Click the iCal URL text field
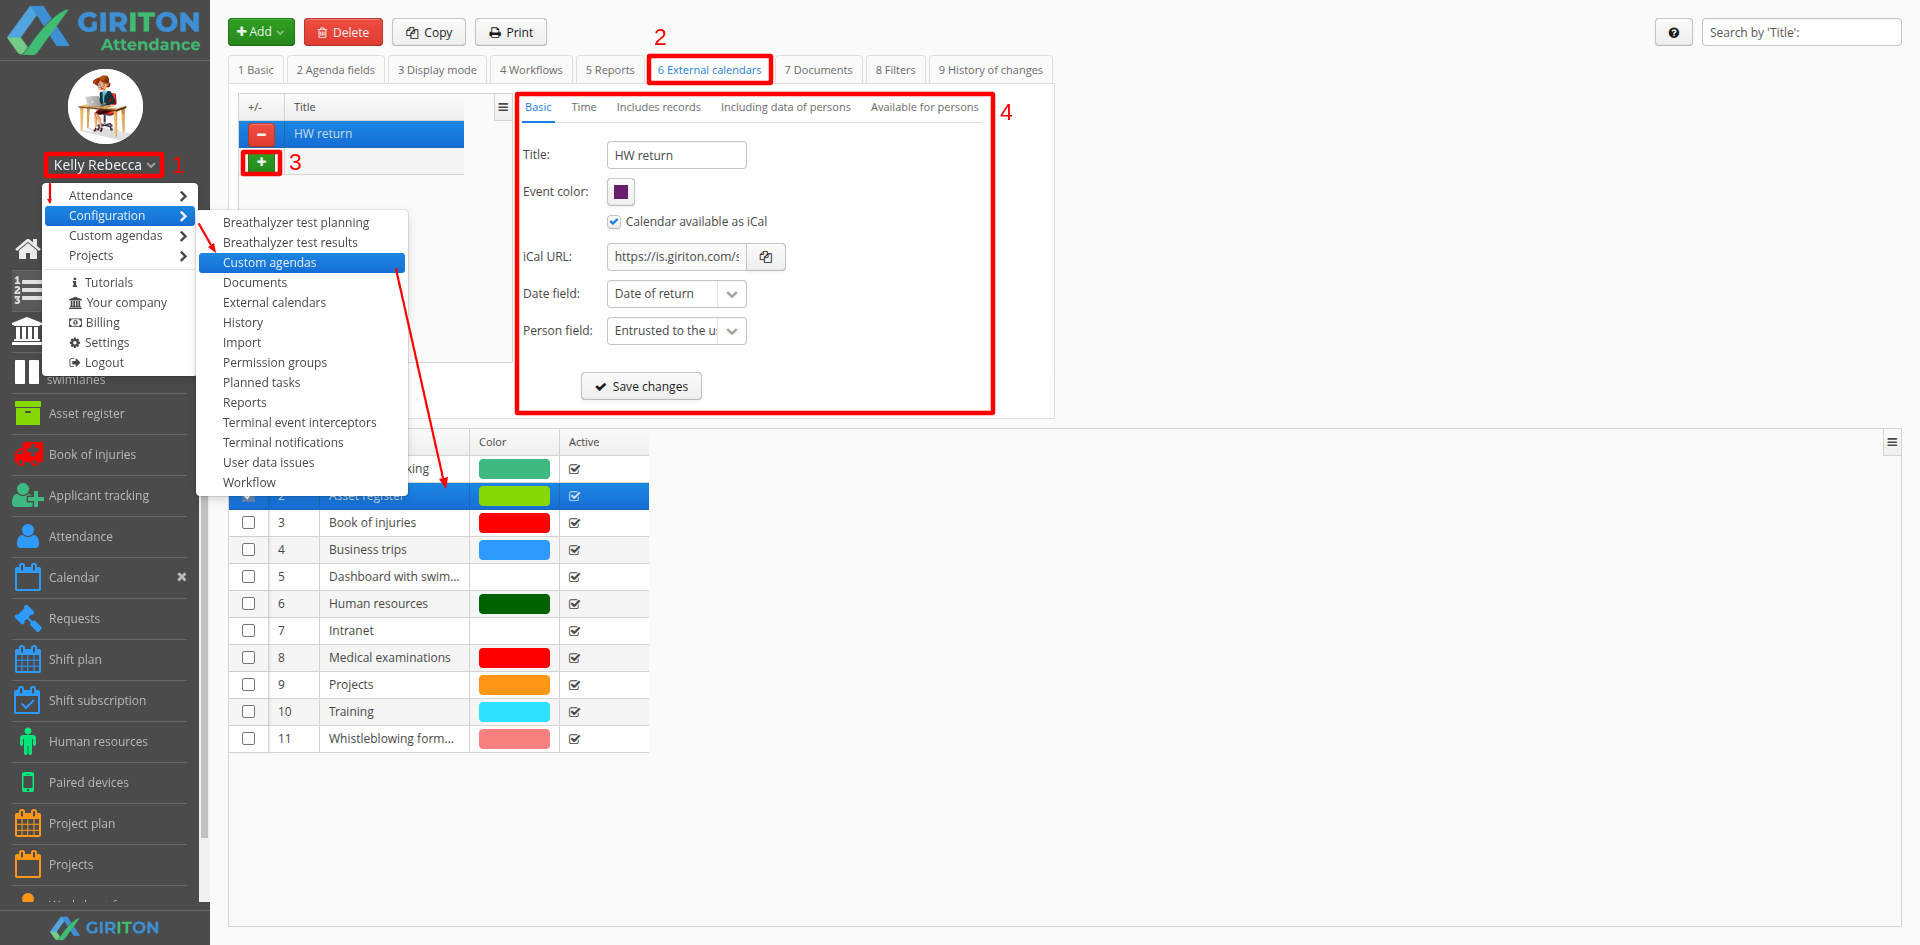The width and height of the screenshot is (1920, 945). click(x=677, y=257)
